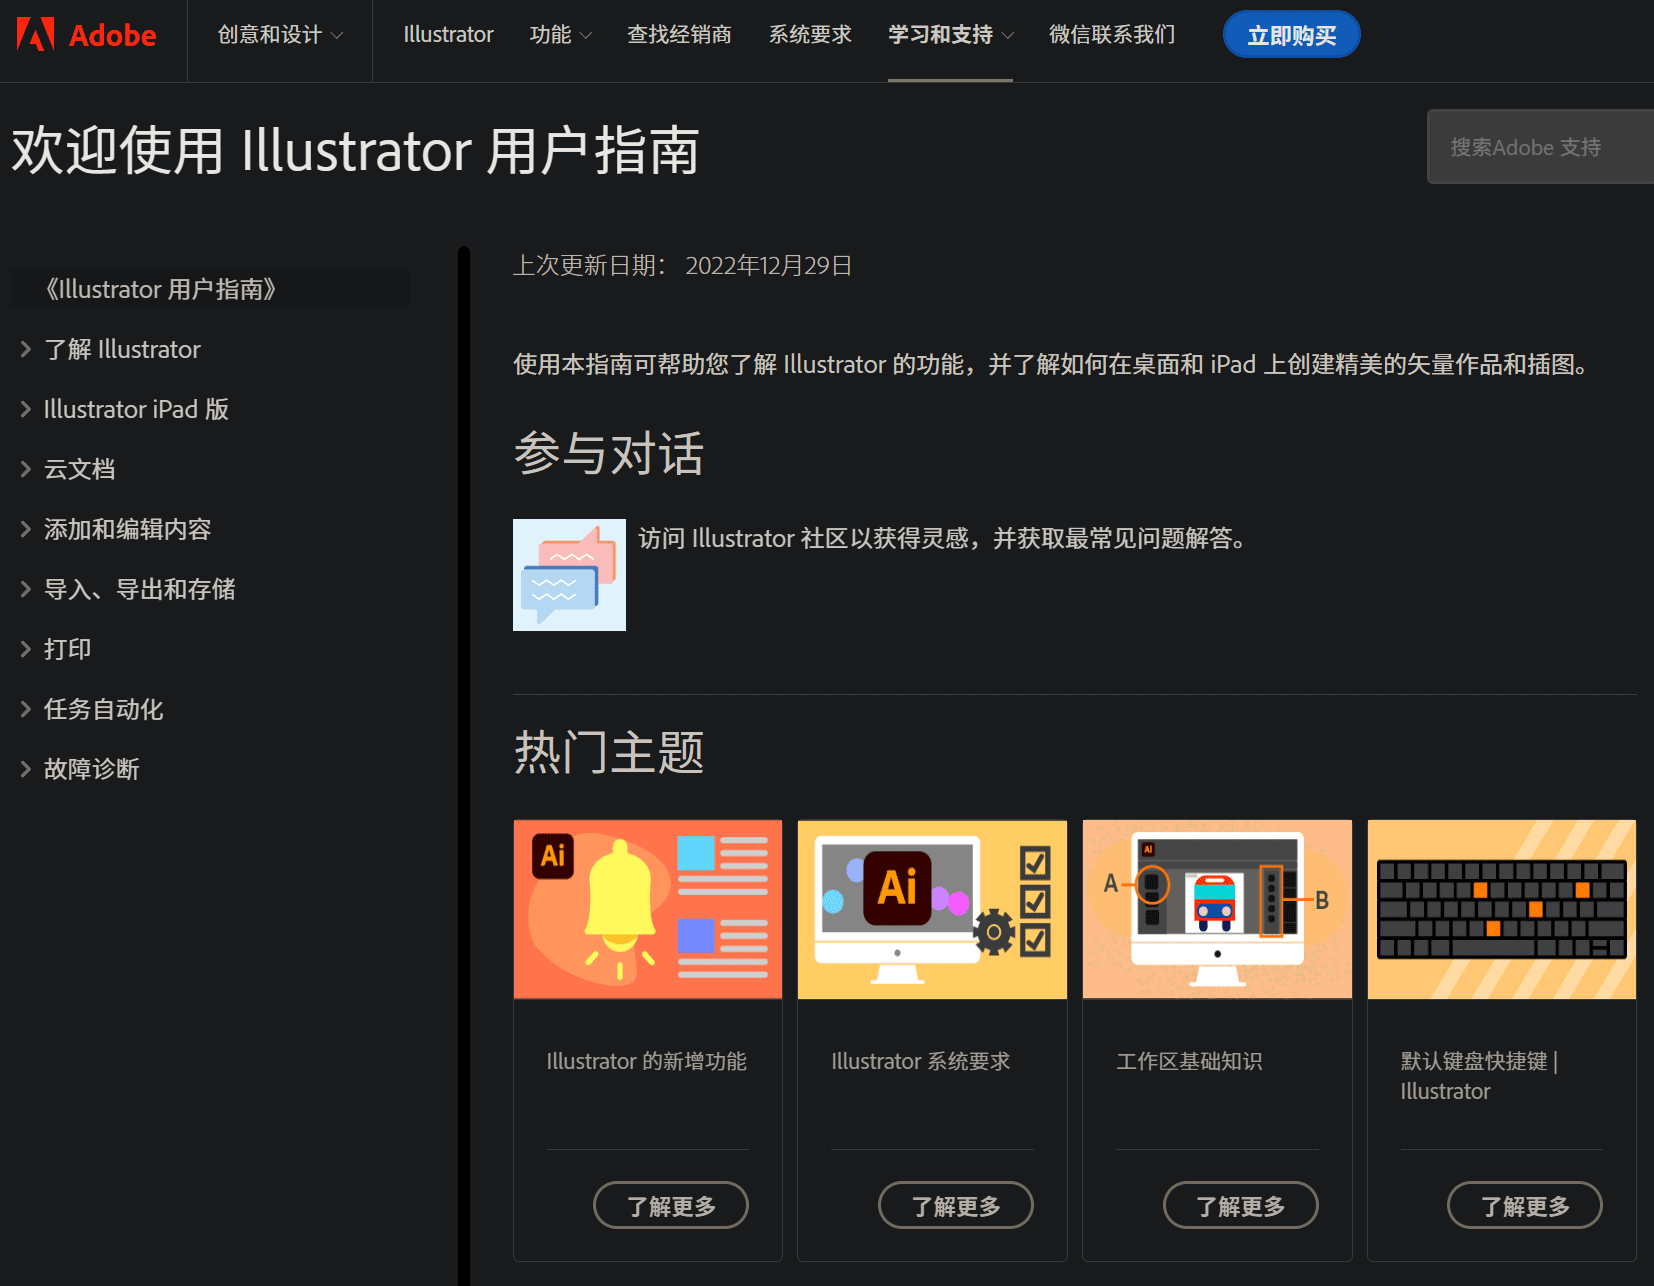The width and height of the screenshot is (1654, 1286).
Task: Click 了解更多 under Illustrator 系统要求
Action: click(x=954, y=1205)
